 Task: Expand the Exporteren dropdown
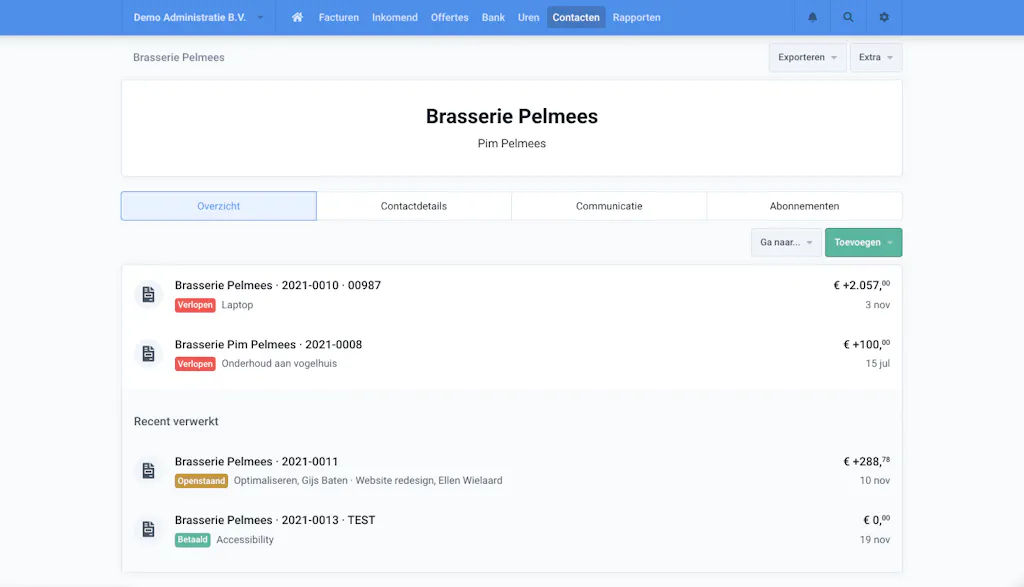coord(807,57)
